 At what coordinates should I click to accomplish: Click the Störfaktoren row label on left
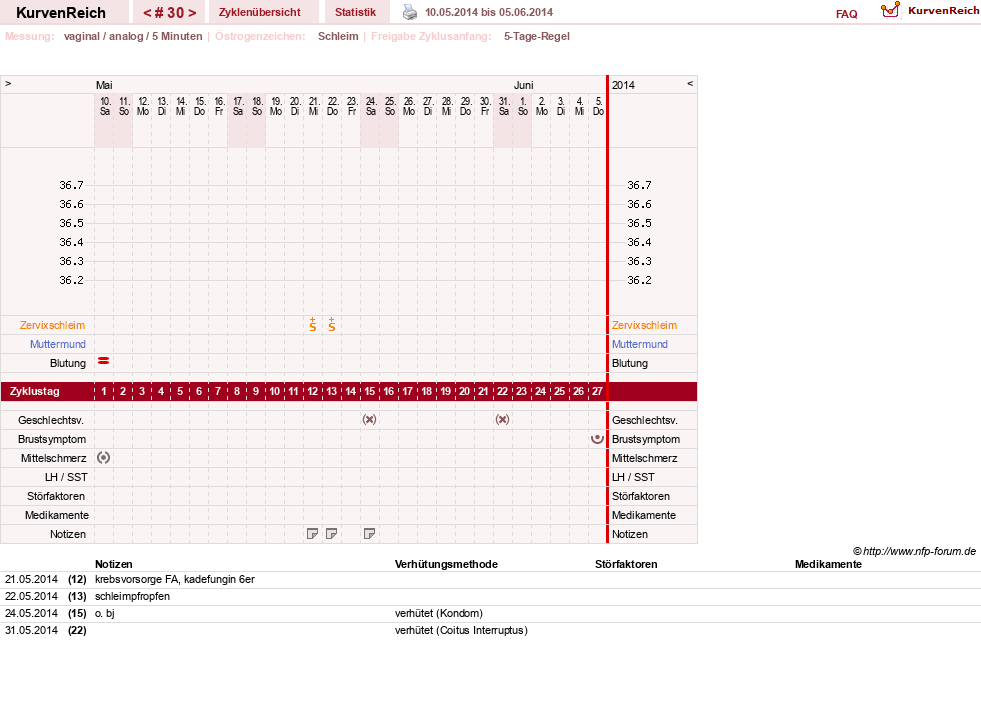56,496
